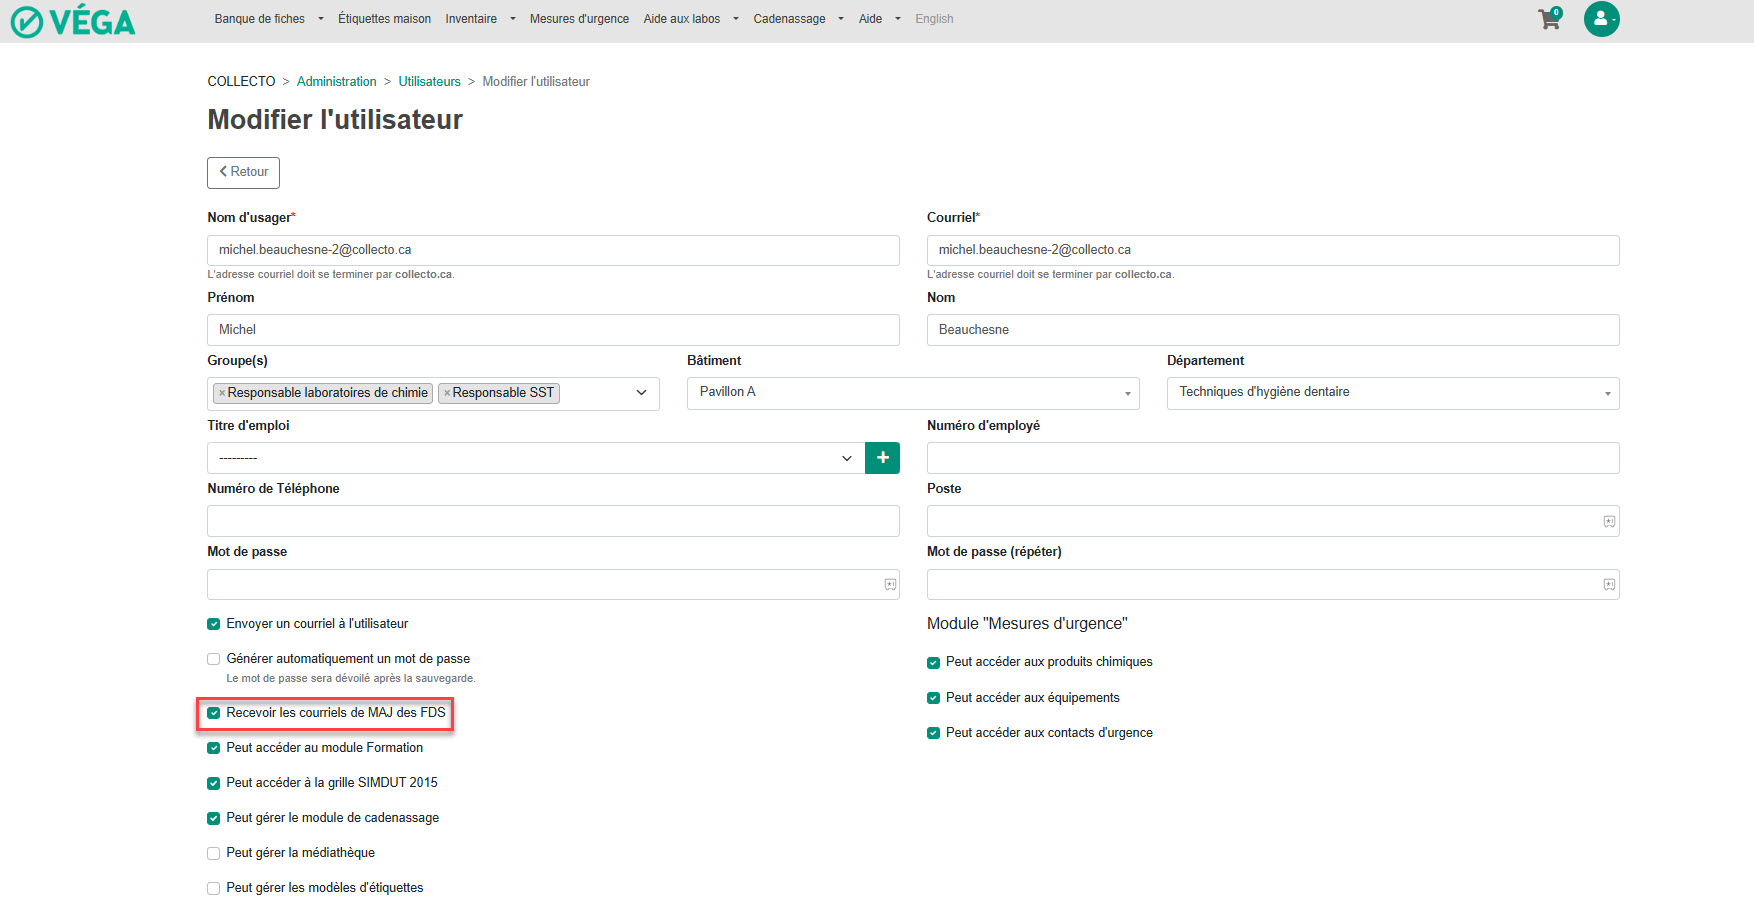Click green plus button beside Titre d'emploi
Image resolution: width=1754 pixels, height=904 pixels.
(x=882, y=458)
